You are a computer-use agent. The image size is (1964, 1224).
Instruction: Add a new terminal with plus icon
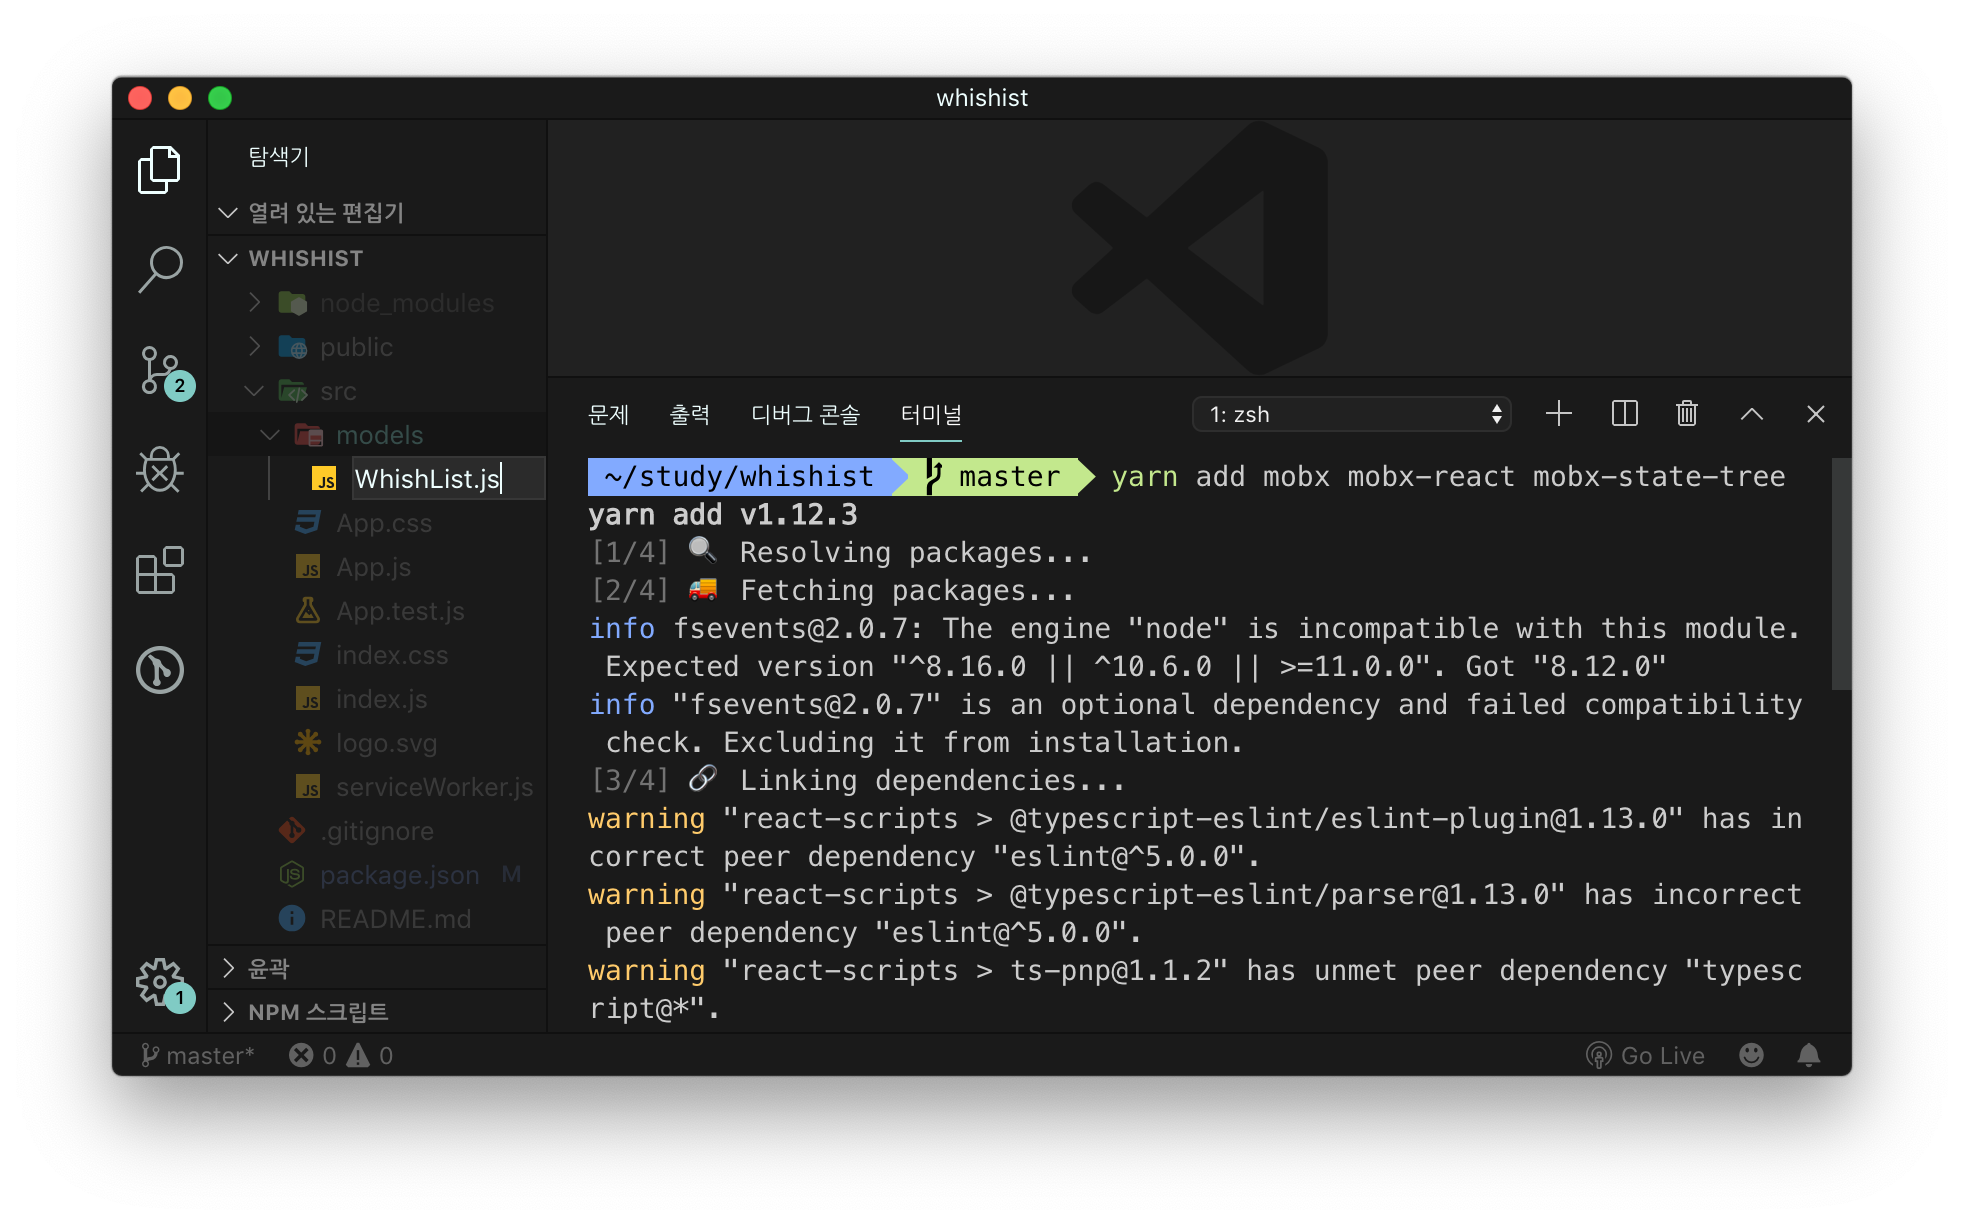[x=1558, y=414]
